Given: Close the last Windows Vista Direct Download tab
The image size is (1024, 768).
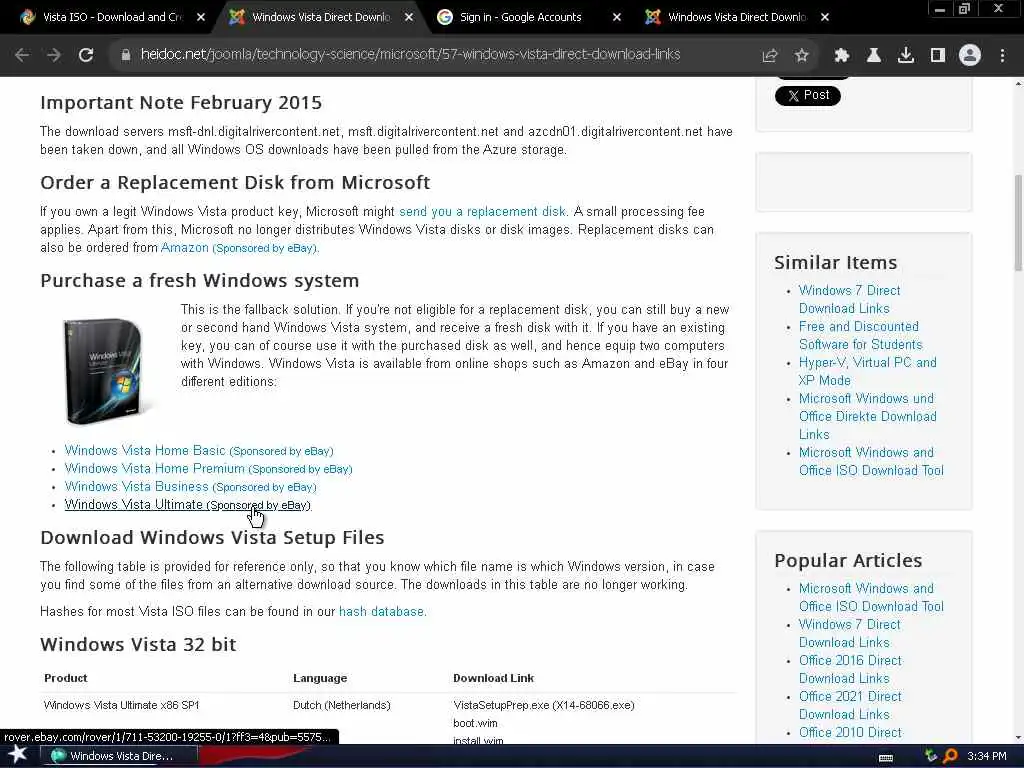Looking at the screenshot, I should [825, 17].
